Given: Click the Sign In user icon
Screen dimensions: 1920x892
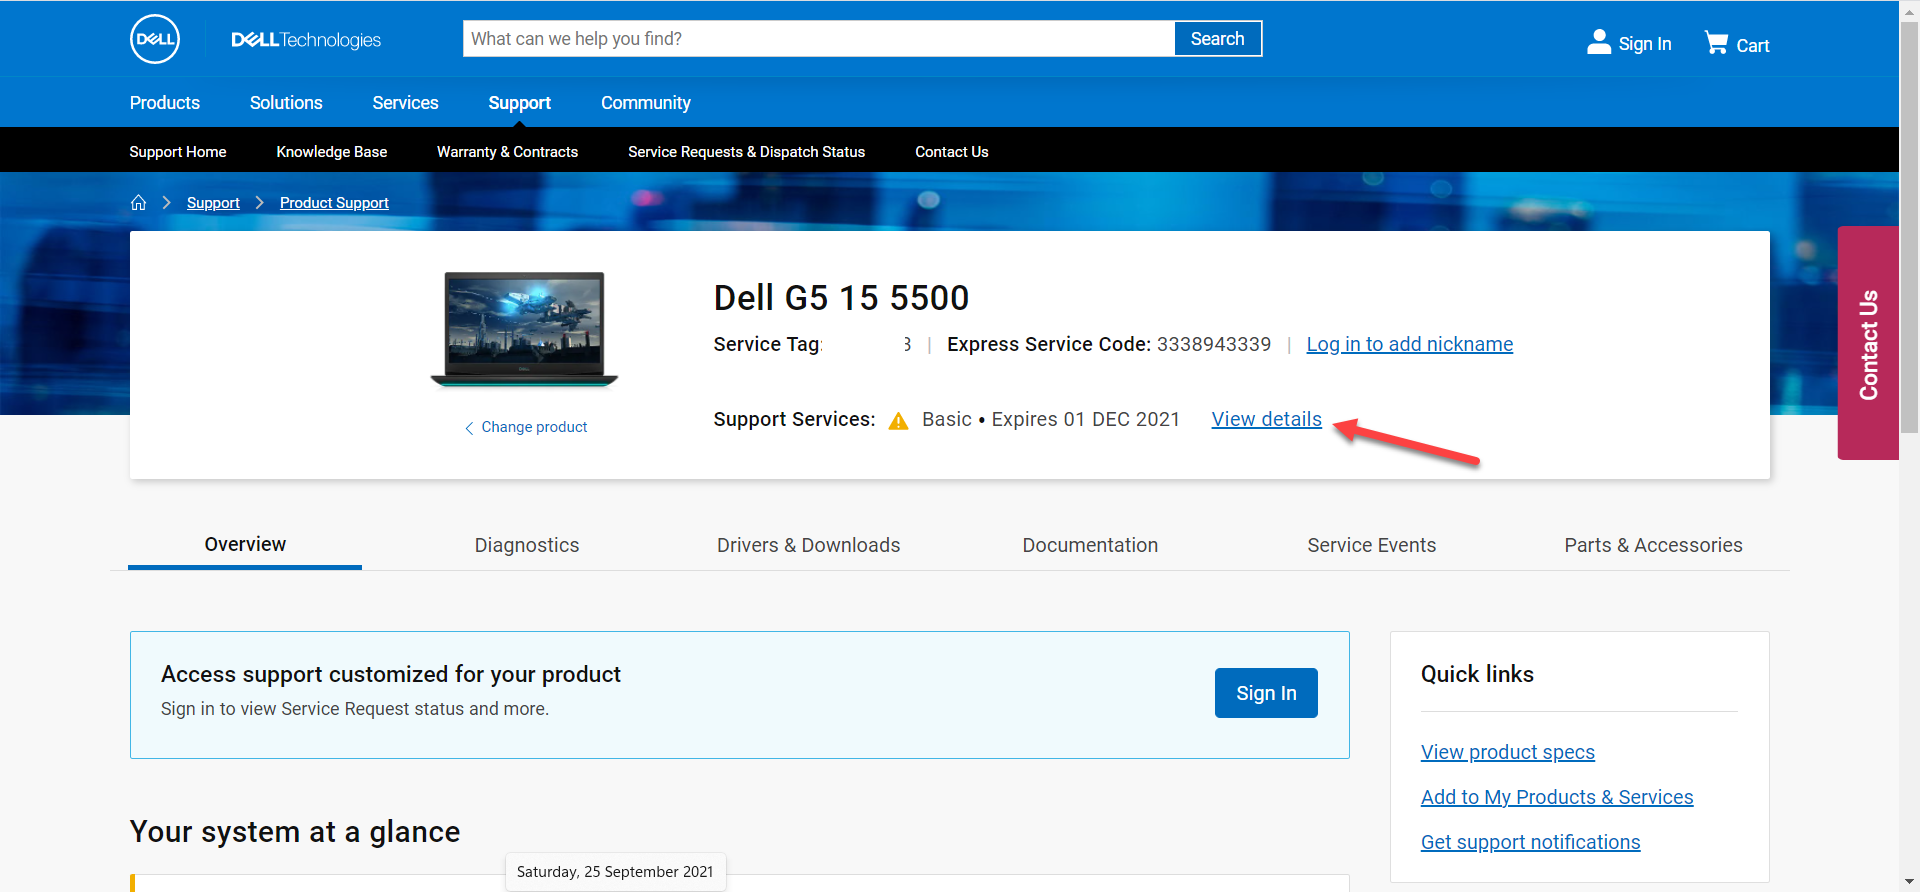Looking at the screenshot, I should coord(1599,42).
